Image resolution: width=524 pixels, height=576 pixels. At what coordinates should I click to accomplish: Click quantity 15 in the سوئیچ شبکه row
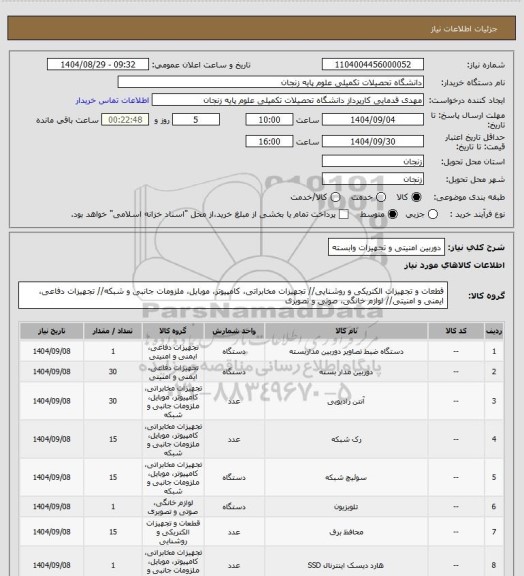(113, 477)
